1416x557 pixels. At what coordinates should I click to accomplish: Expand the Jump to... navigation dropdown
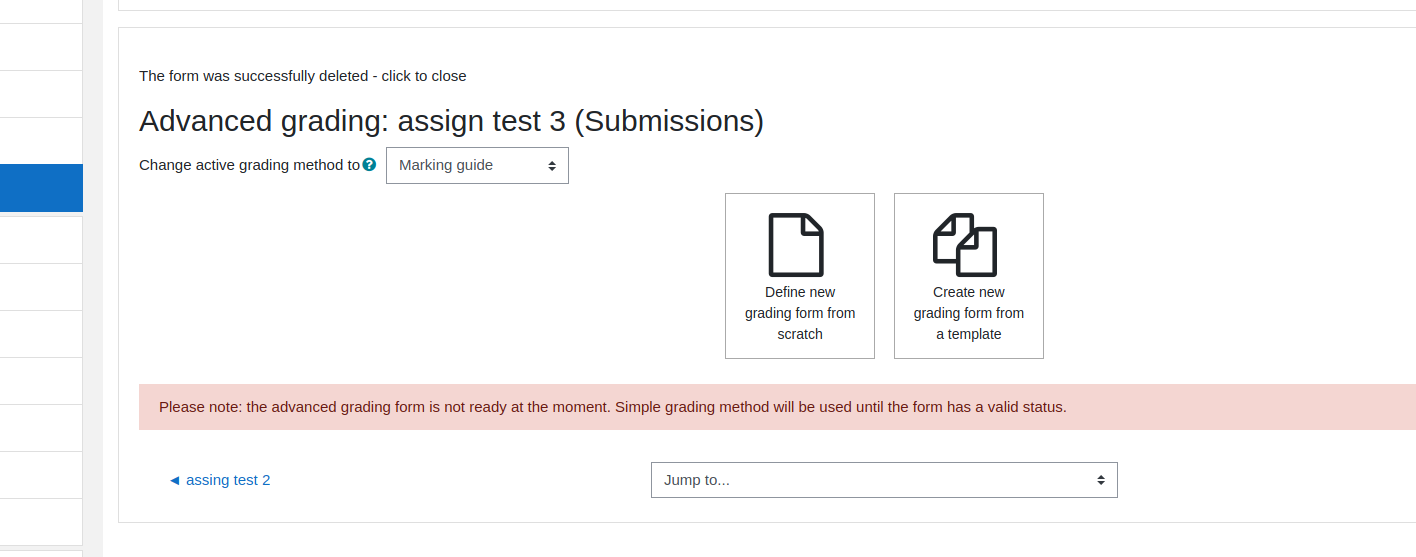[x=884, y=480]
